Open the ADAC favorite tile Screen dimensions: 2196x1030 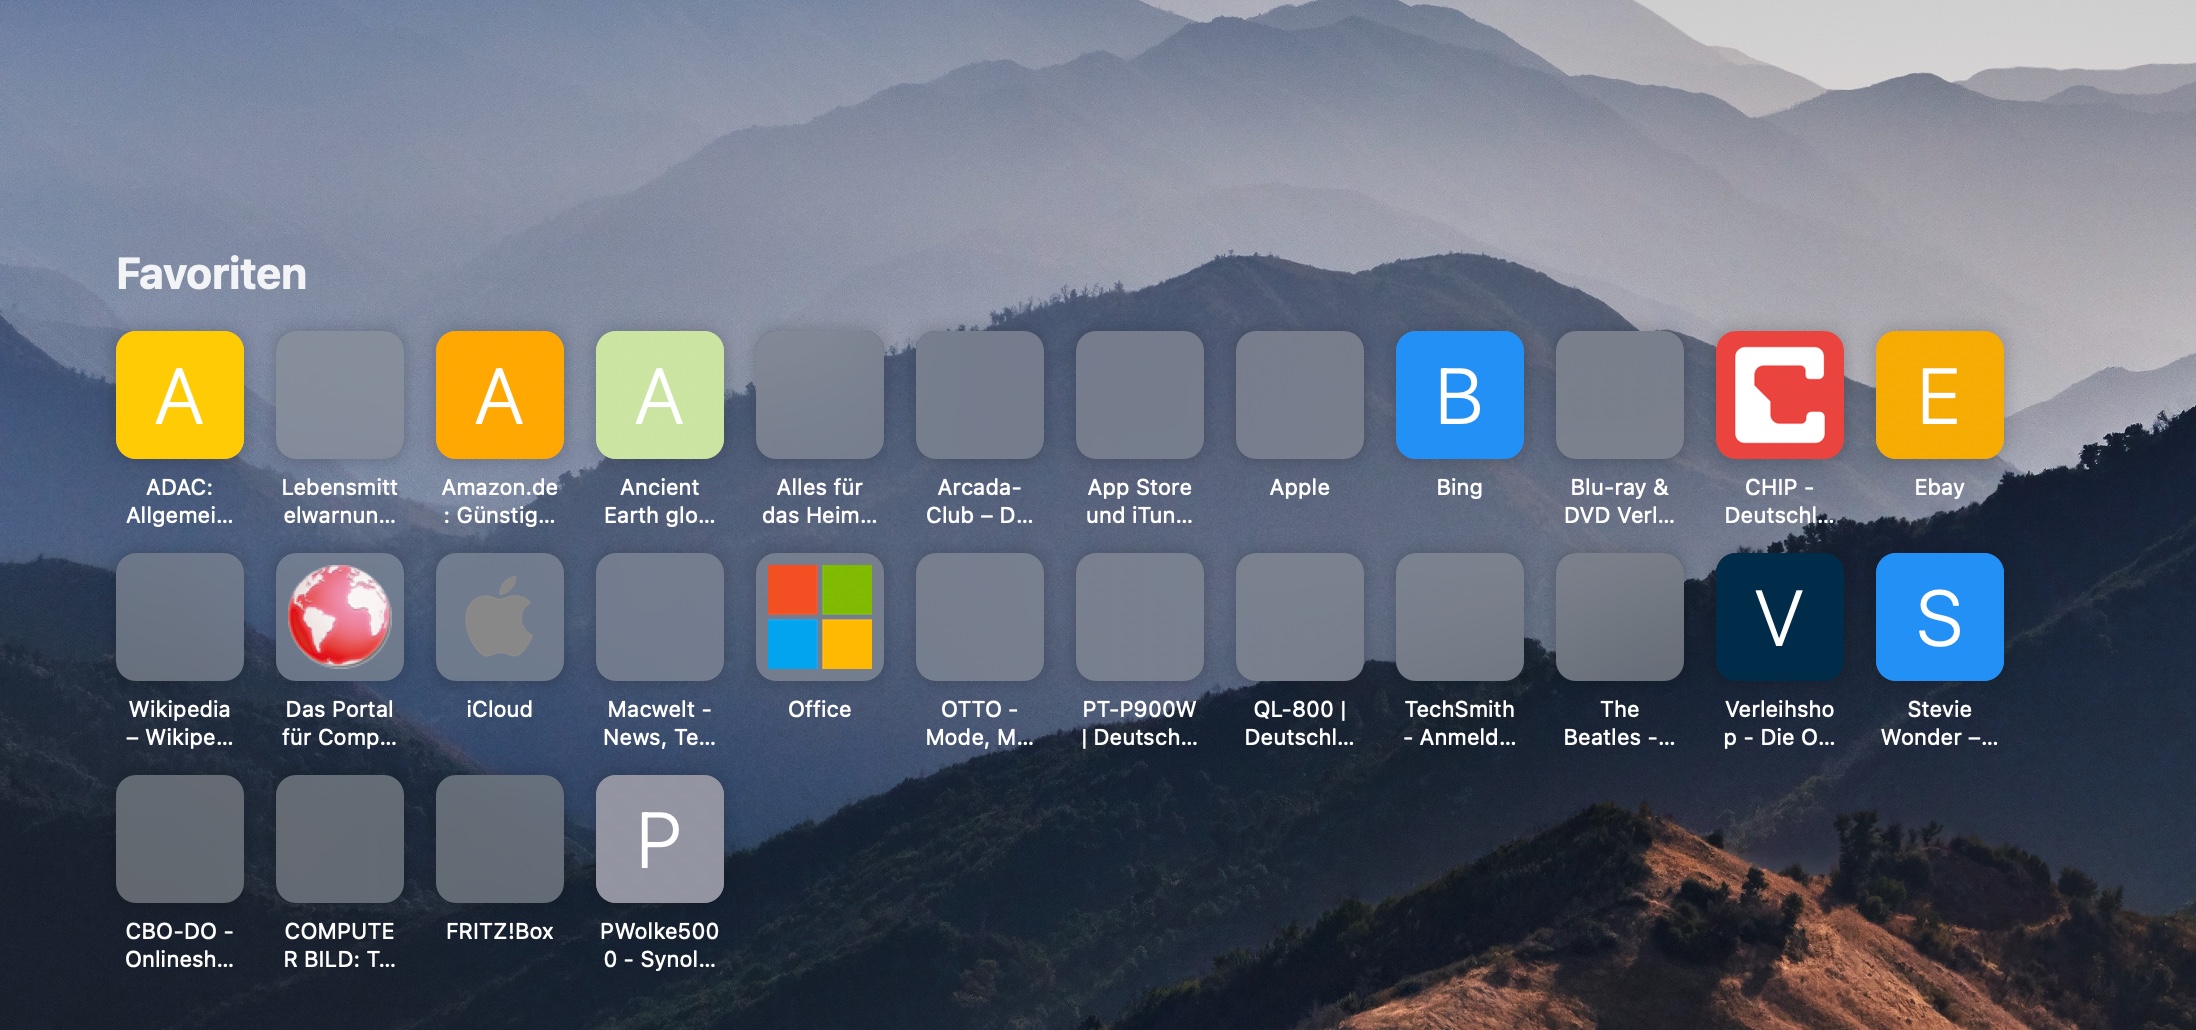[x=180, y=395]
